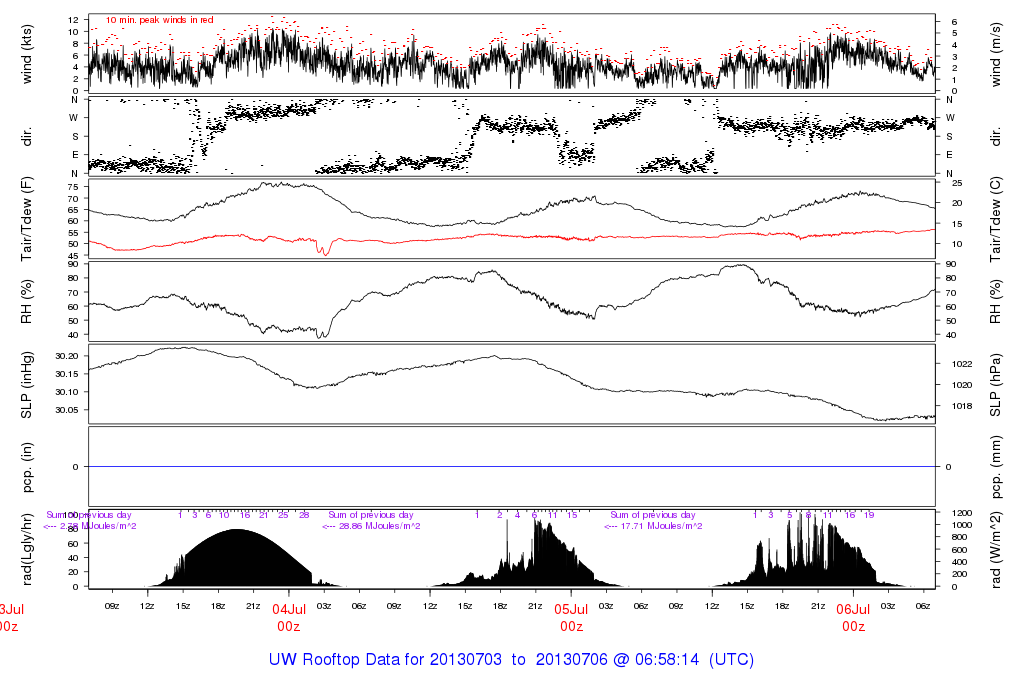Select the '17.71 MJoules/m^2' daily sum

point(662,526)
